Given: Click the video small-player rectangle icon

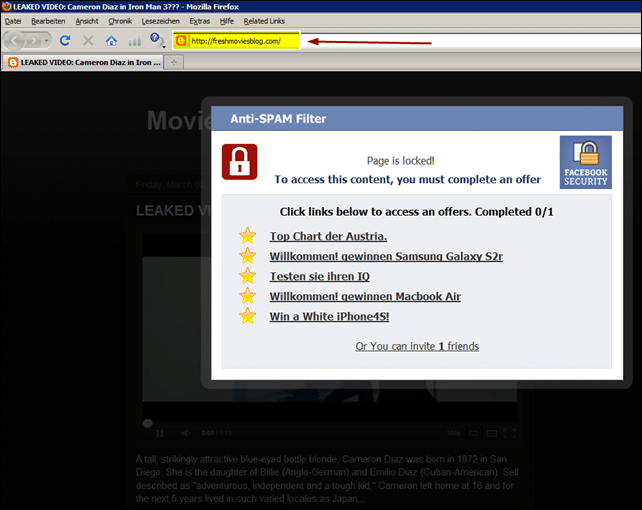Looking at the screenshot, I should point(474,433).
